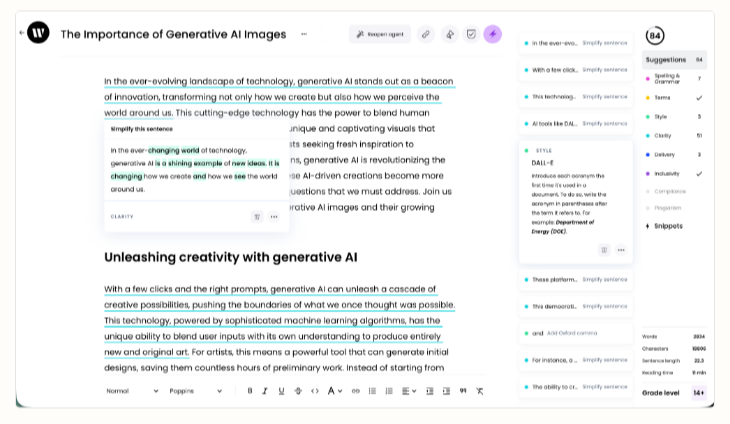Click the Reopen agent button

pos(380,34)
